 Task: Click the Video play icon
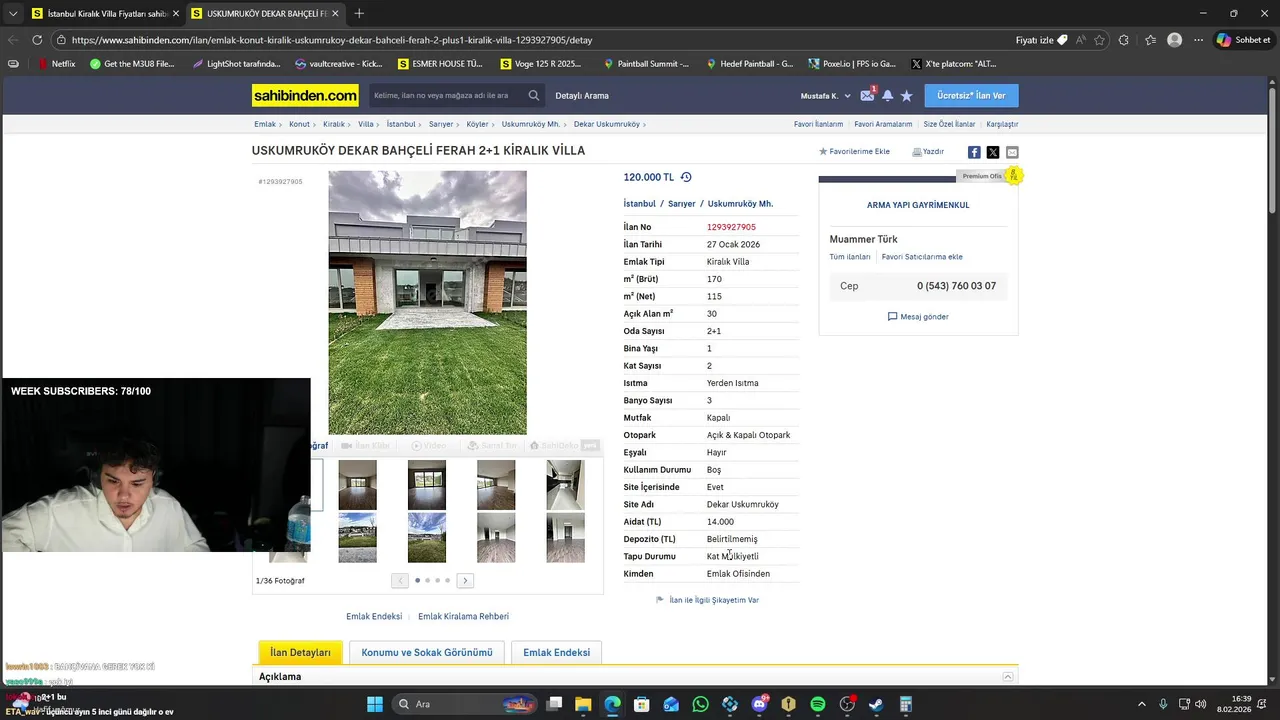(417, 446)
